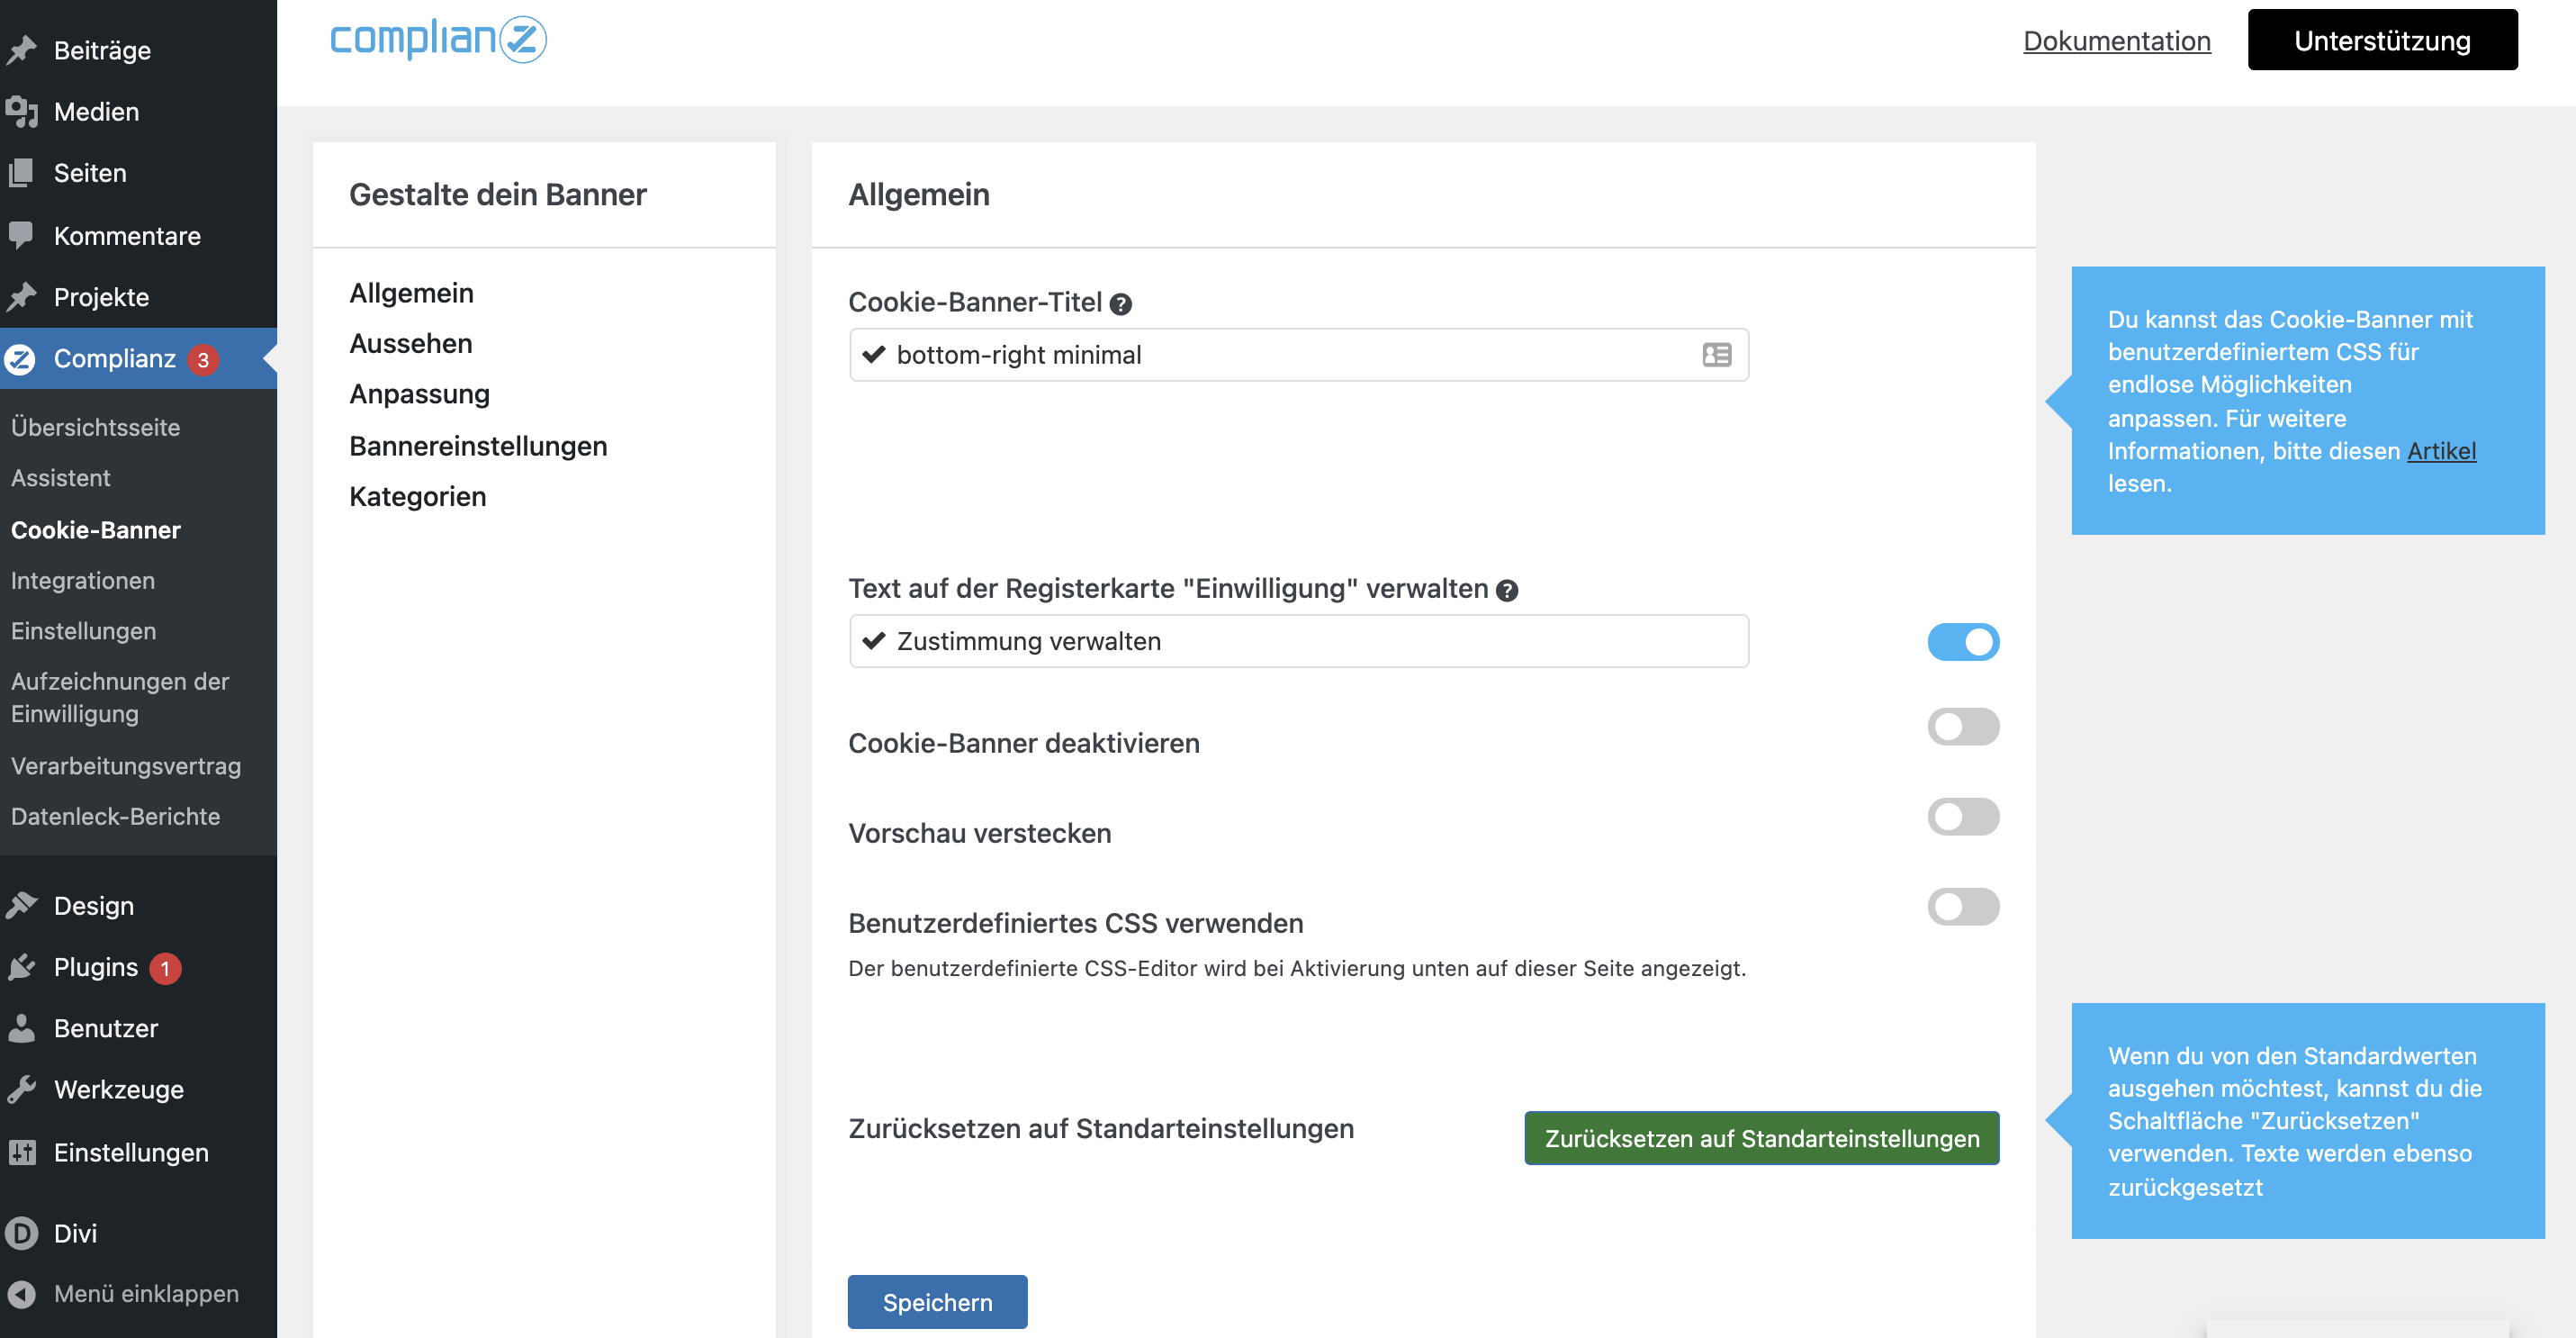2576x1338 pixels.
Task: Open the Dokumentation link
Action: coord(2116,41)
